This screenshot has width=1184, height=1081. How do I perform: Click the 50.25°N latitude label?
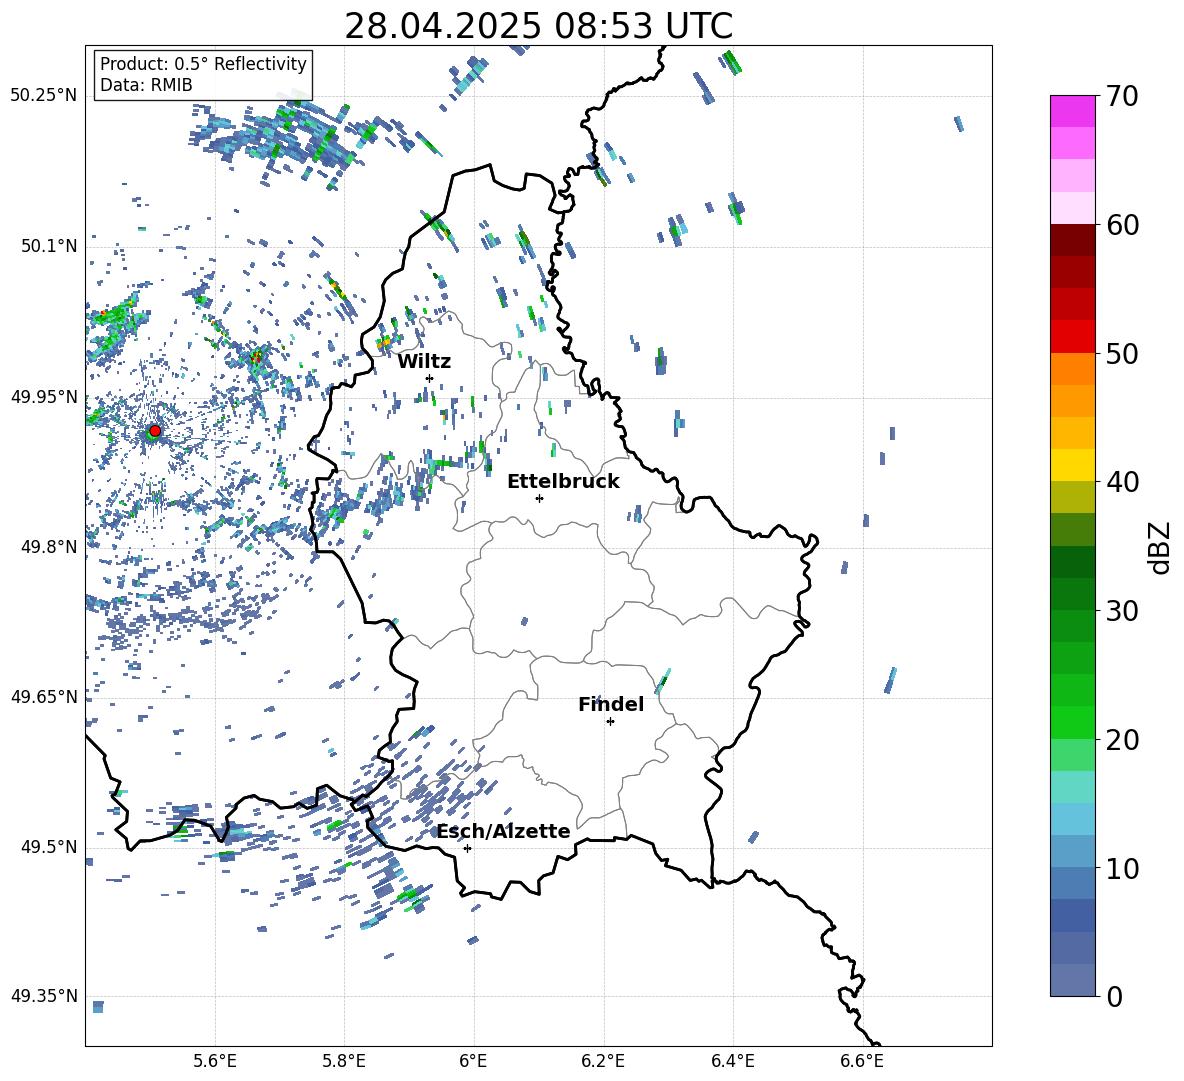point(44,96)
